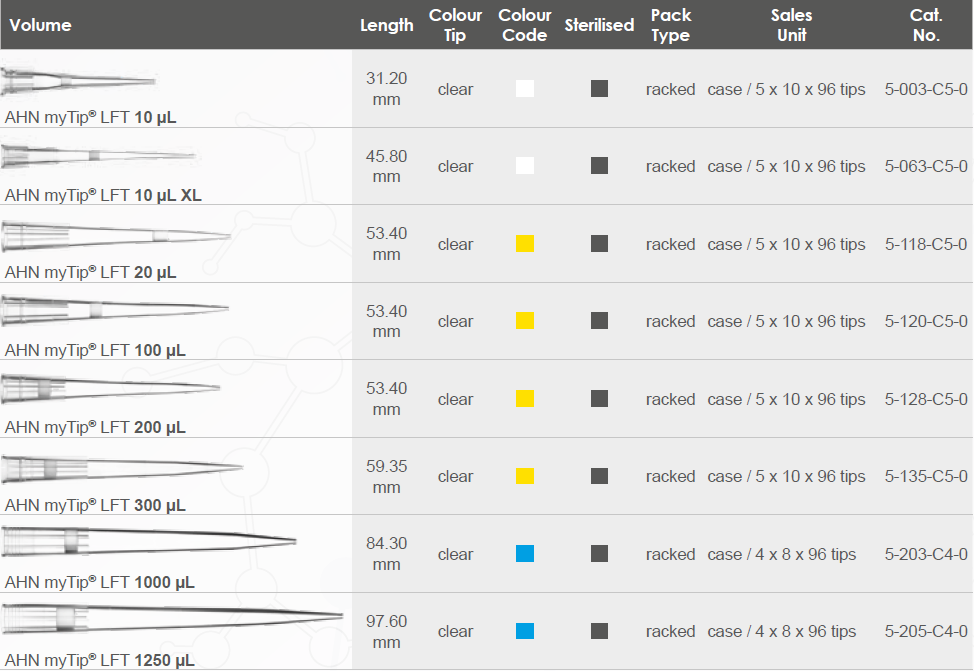Click the Sales Unit column header
The image size is (974, 671).
[792, 25]
